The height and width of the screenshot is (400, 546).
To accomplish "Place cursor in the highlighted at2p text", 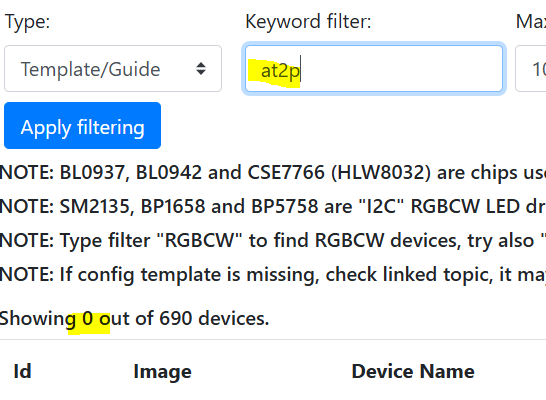I will click(280, 71).
